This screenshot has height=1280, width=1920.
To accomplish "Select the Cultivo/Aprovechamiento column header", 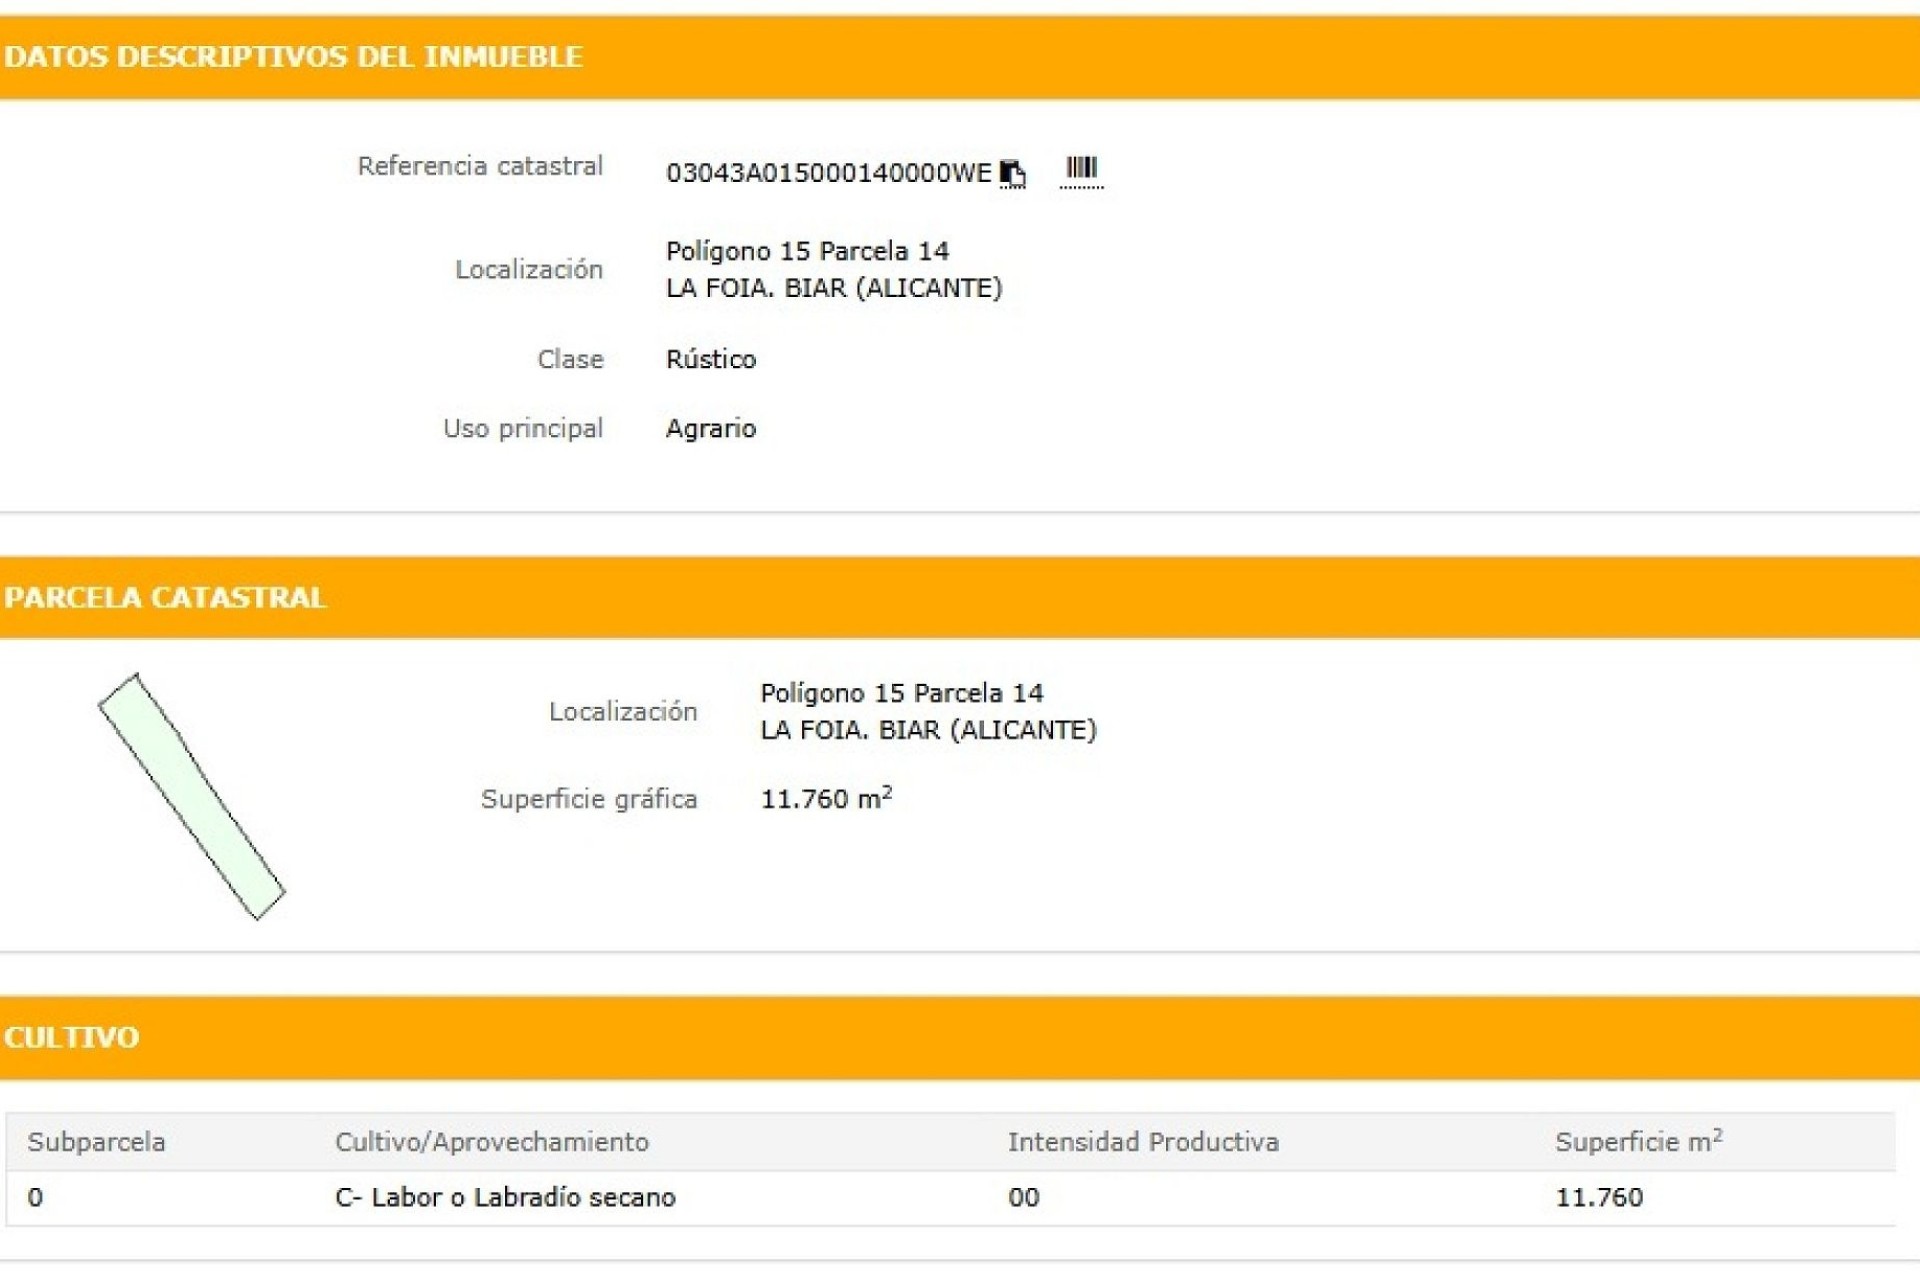I will [x=492, y=1140].
